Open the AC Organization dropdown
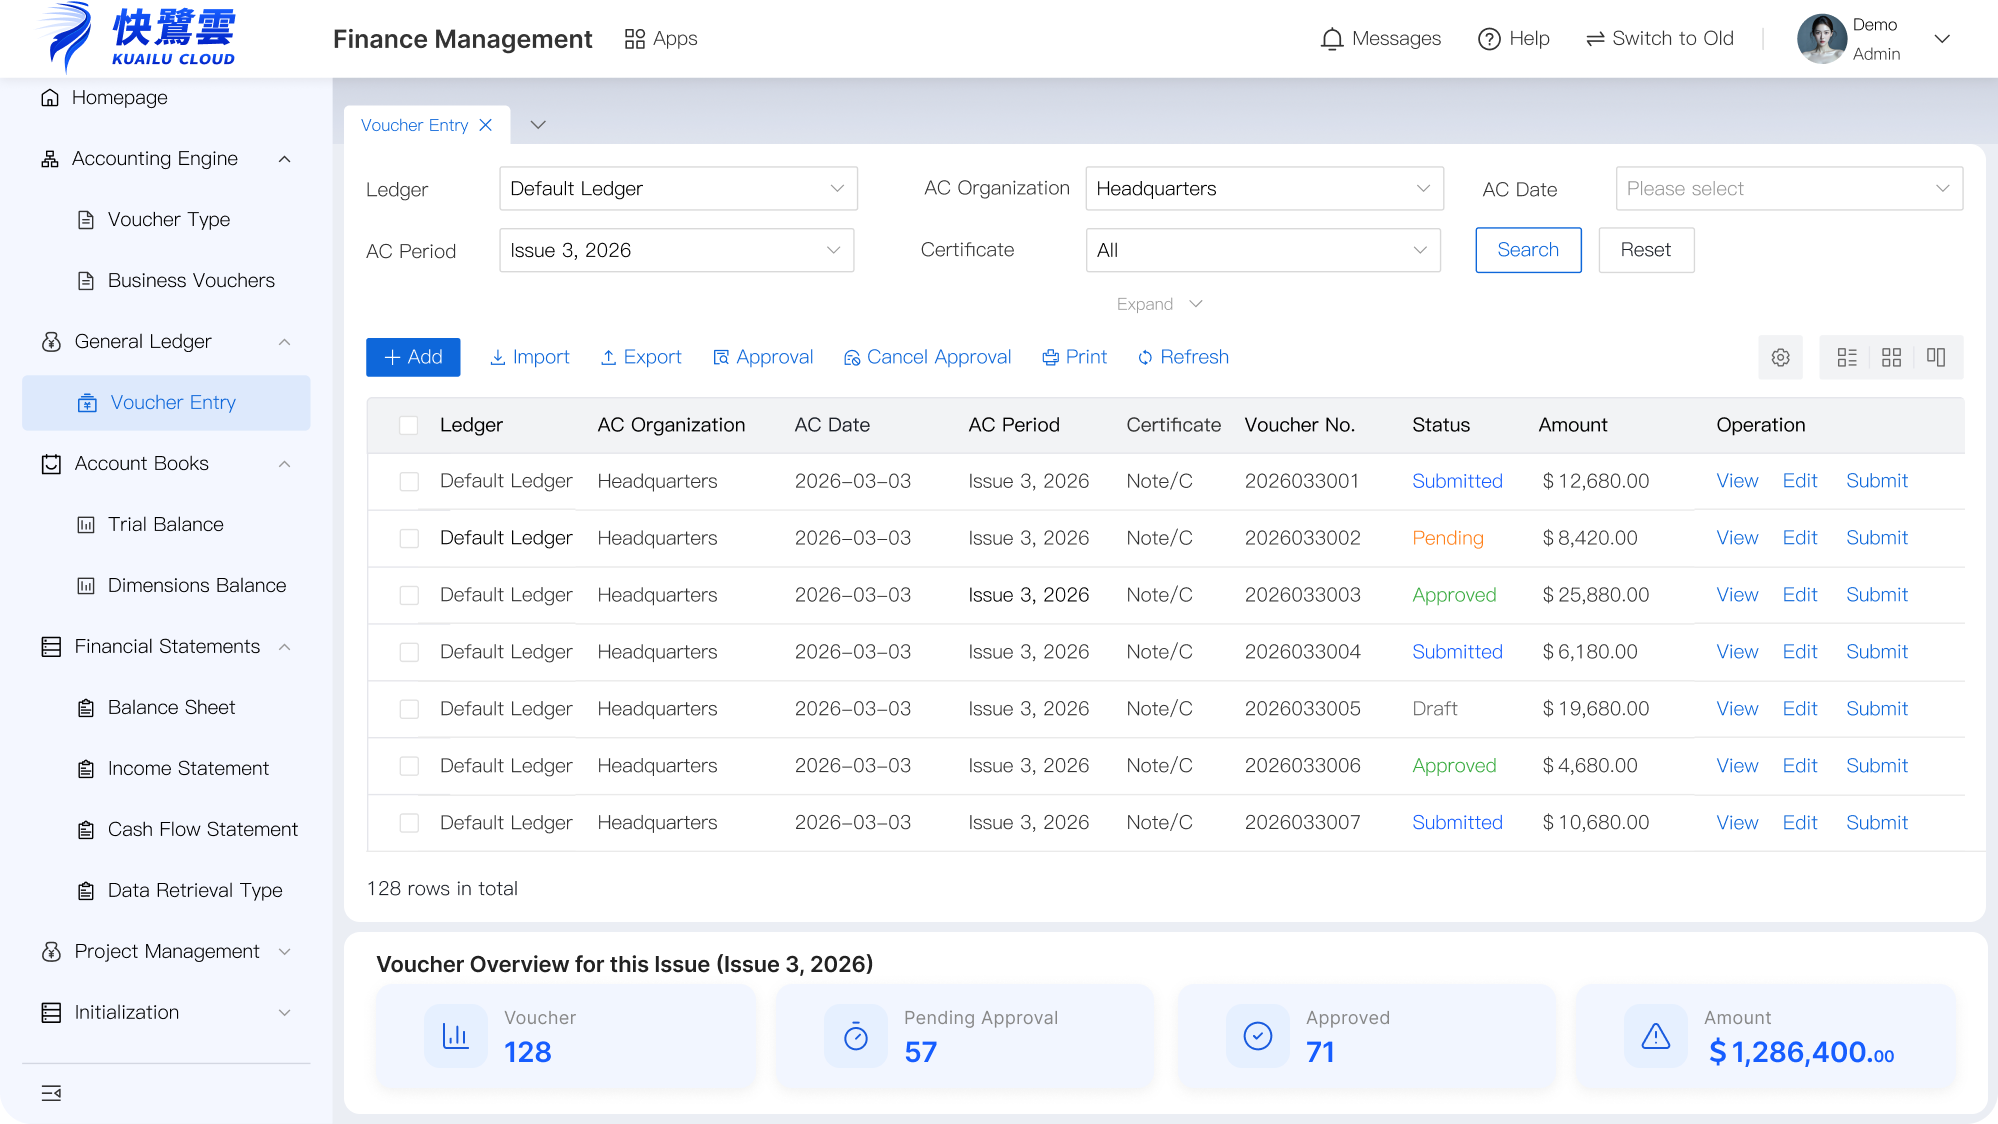The width and height of the screenshot is (1998, 1124). pyautogui.click(x=1264, y=189)
